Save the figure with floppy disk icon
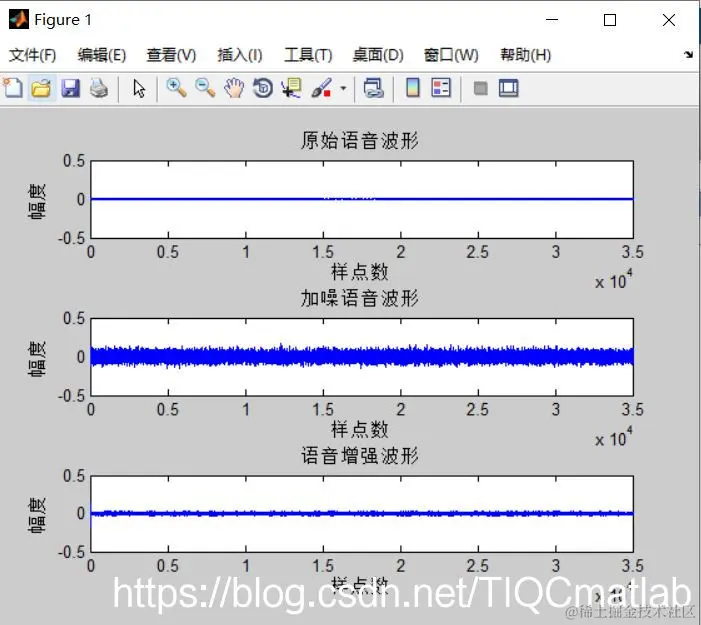The width and height of the screenshot is (701, 625). pos(71,88)
